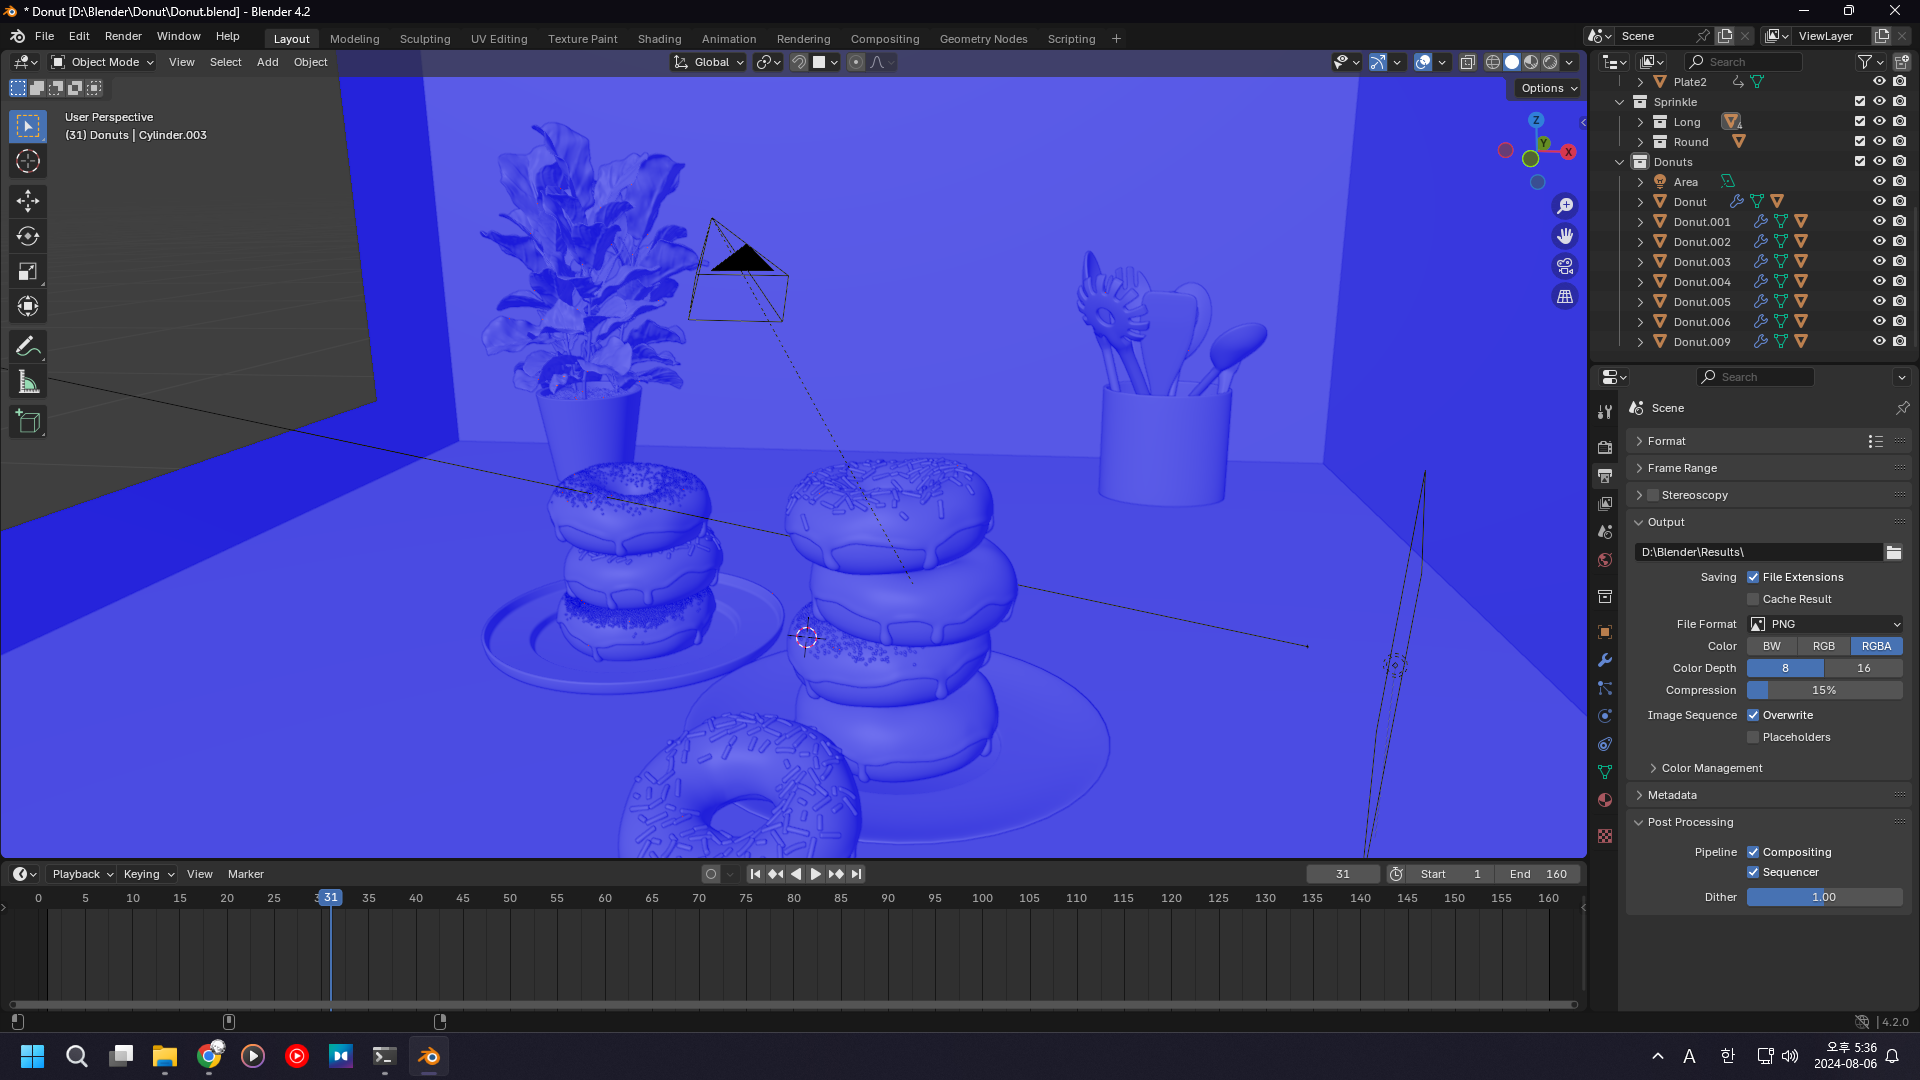Toggle camera view icon in viewport
The height and width of the screenshot is (1080, 1920).
pos(1565,266)
